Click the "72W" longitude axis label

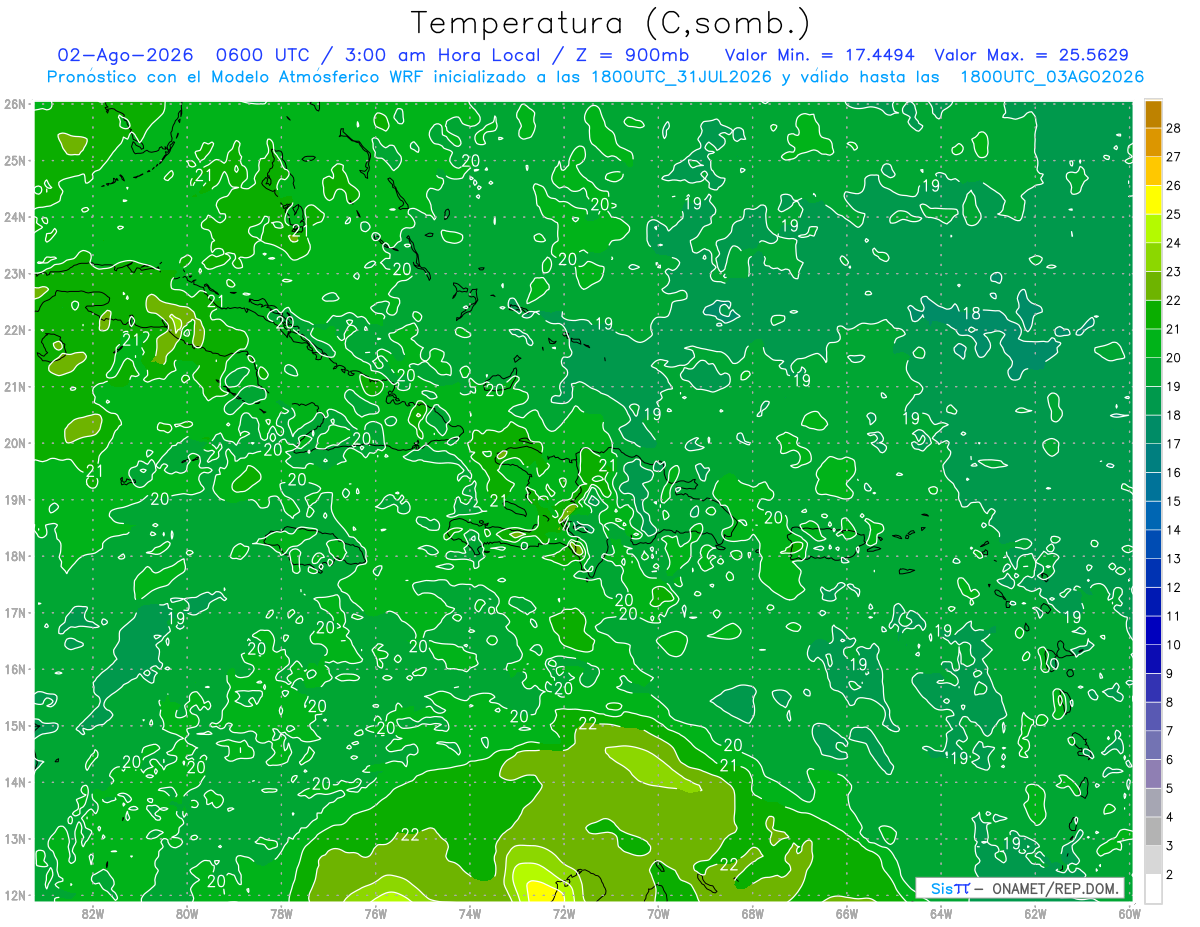(x=564, y=913)
